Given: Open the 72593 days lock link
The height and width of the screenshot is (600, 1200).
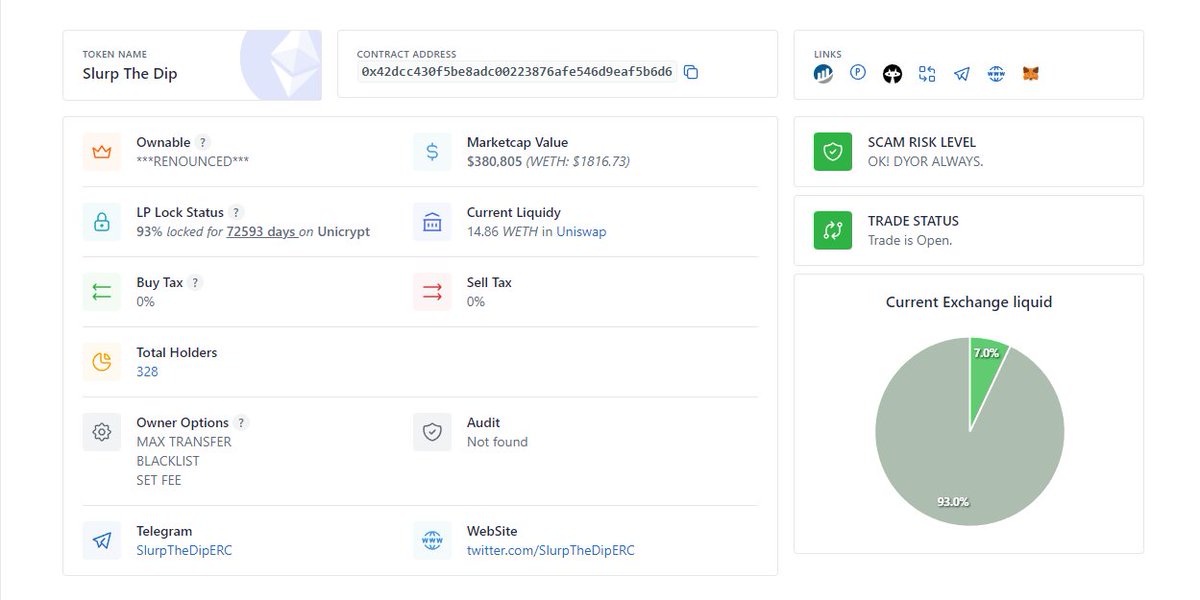Looking at the screenshot, I should click(x=262, y=231).
